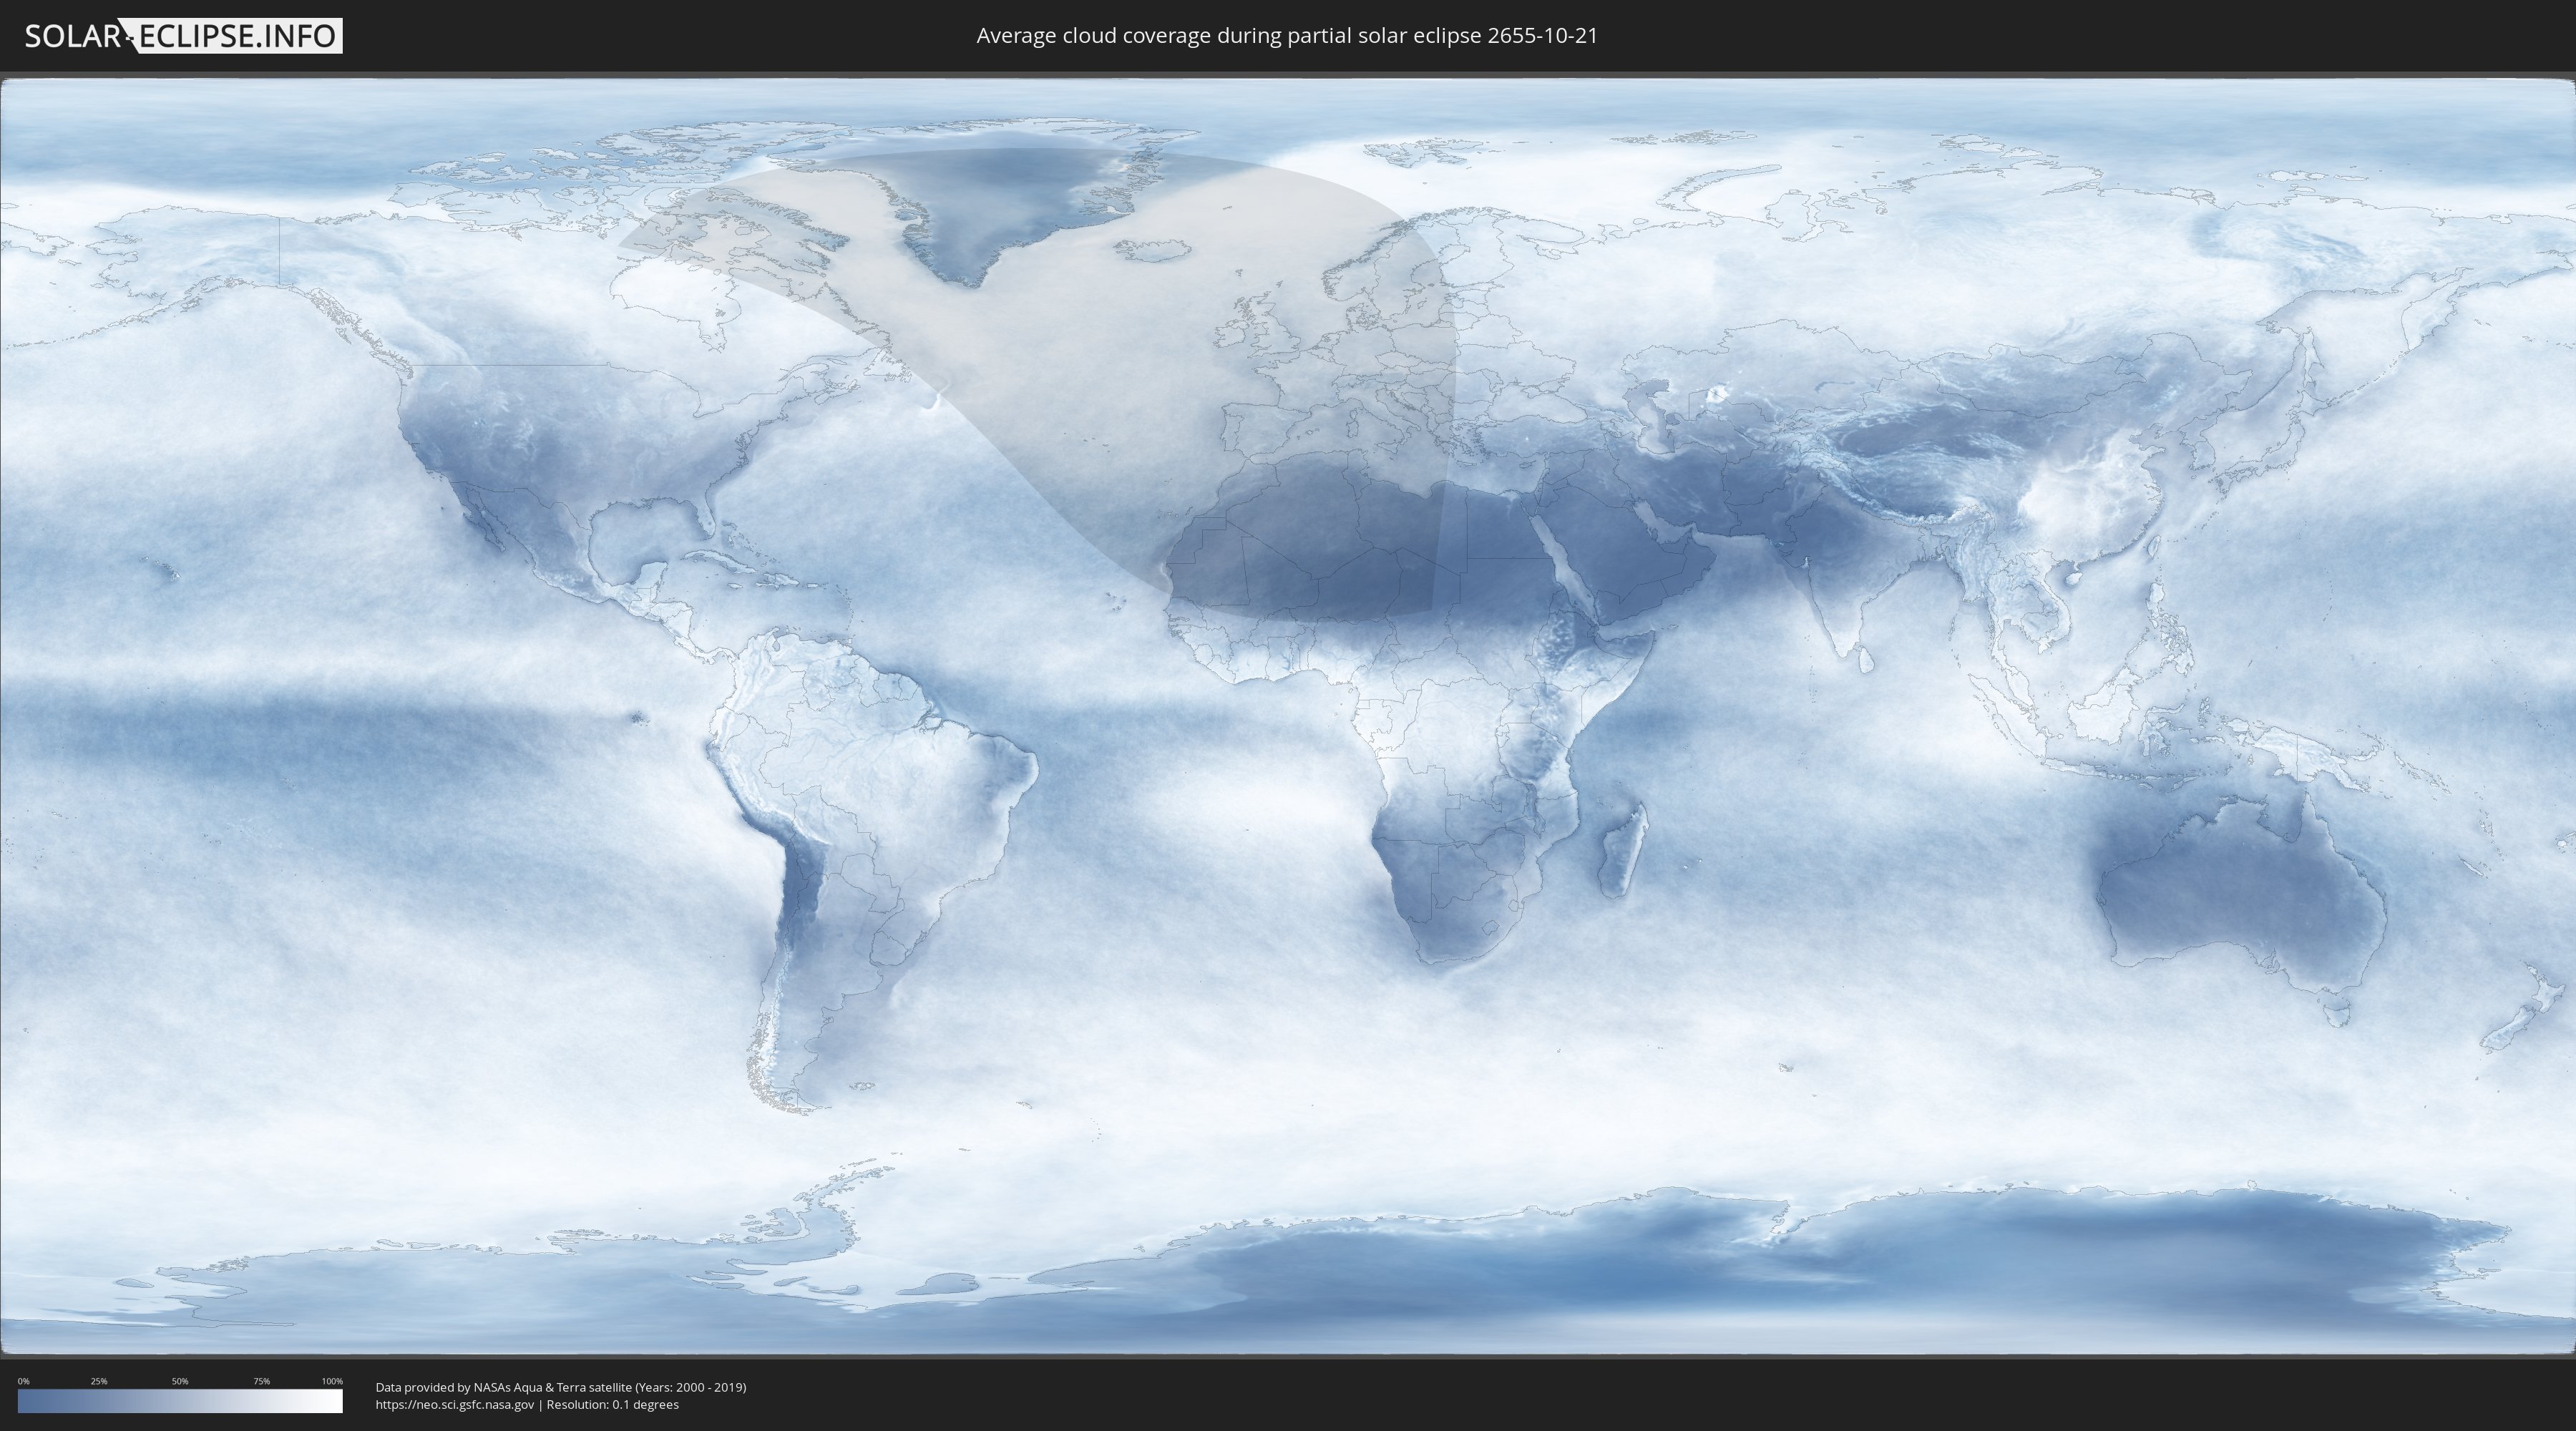Viewport: 2576px width, 1431px height.
Task: Click the 25% label on legend
Action: coord(99,1381)
